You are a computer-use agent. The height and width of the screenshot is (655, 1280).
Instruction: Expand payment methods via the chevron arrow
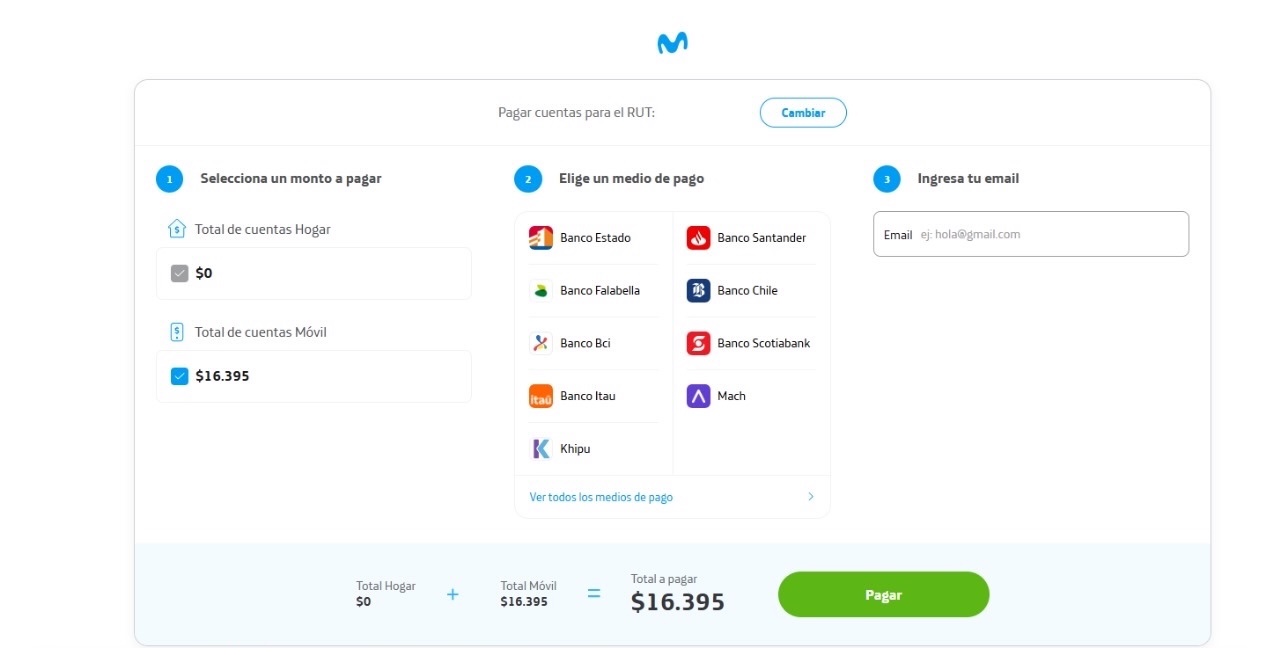[811, 497]
